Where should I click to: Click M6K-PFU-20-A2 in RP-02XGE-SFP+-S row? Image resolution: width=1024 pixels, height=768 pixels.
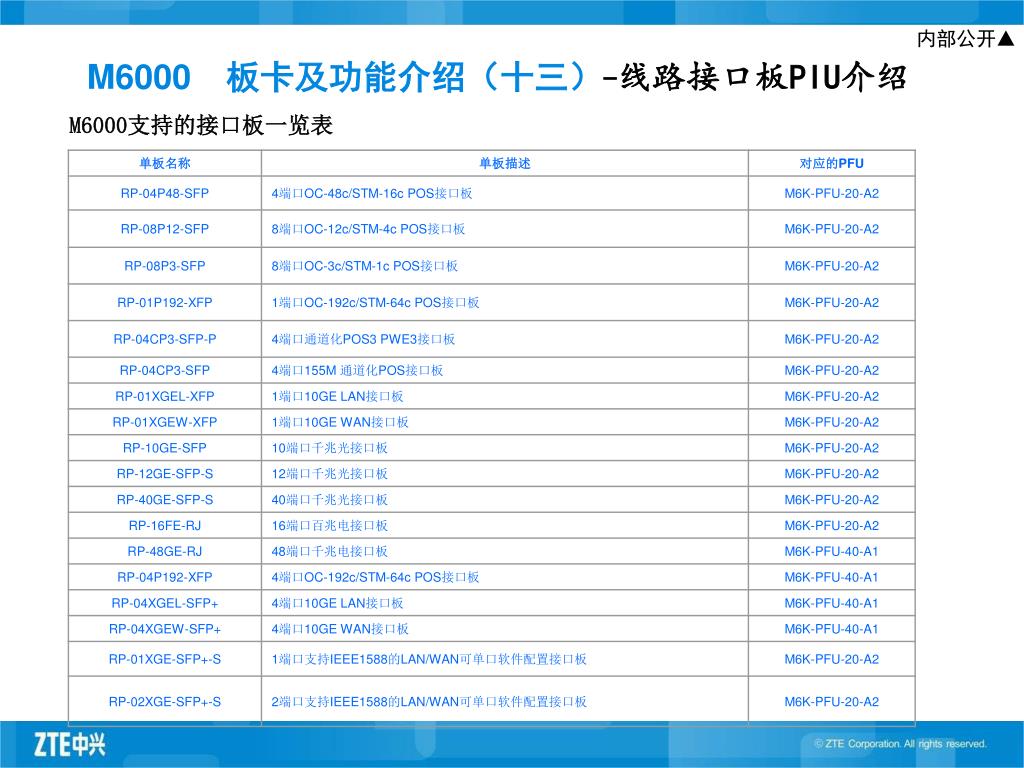pyautogui.click(x=831, y=701)
